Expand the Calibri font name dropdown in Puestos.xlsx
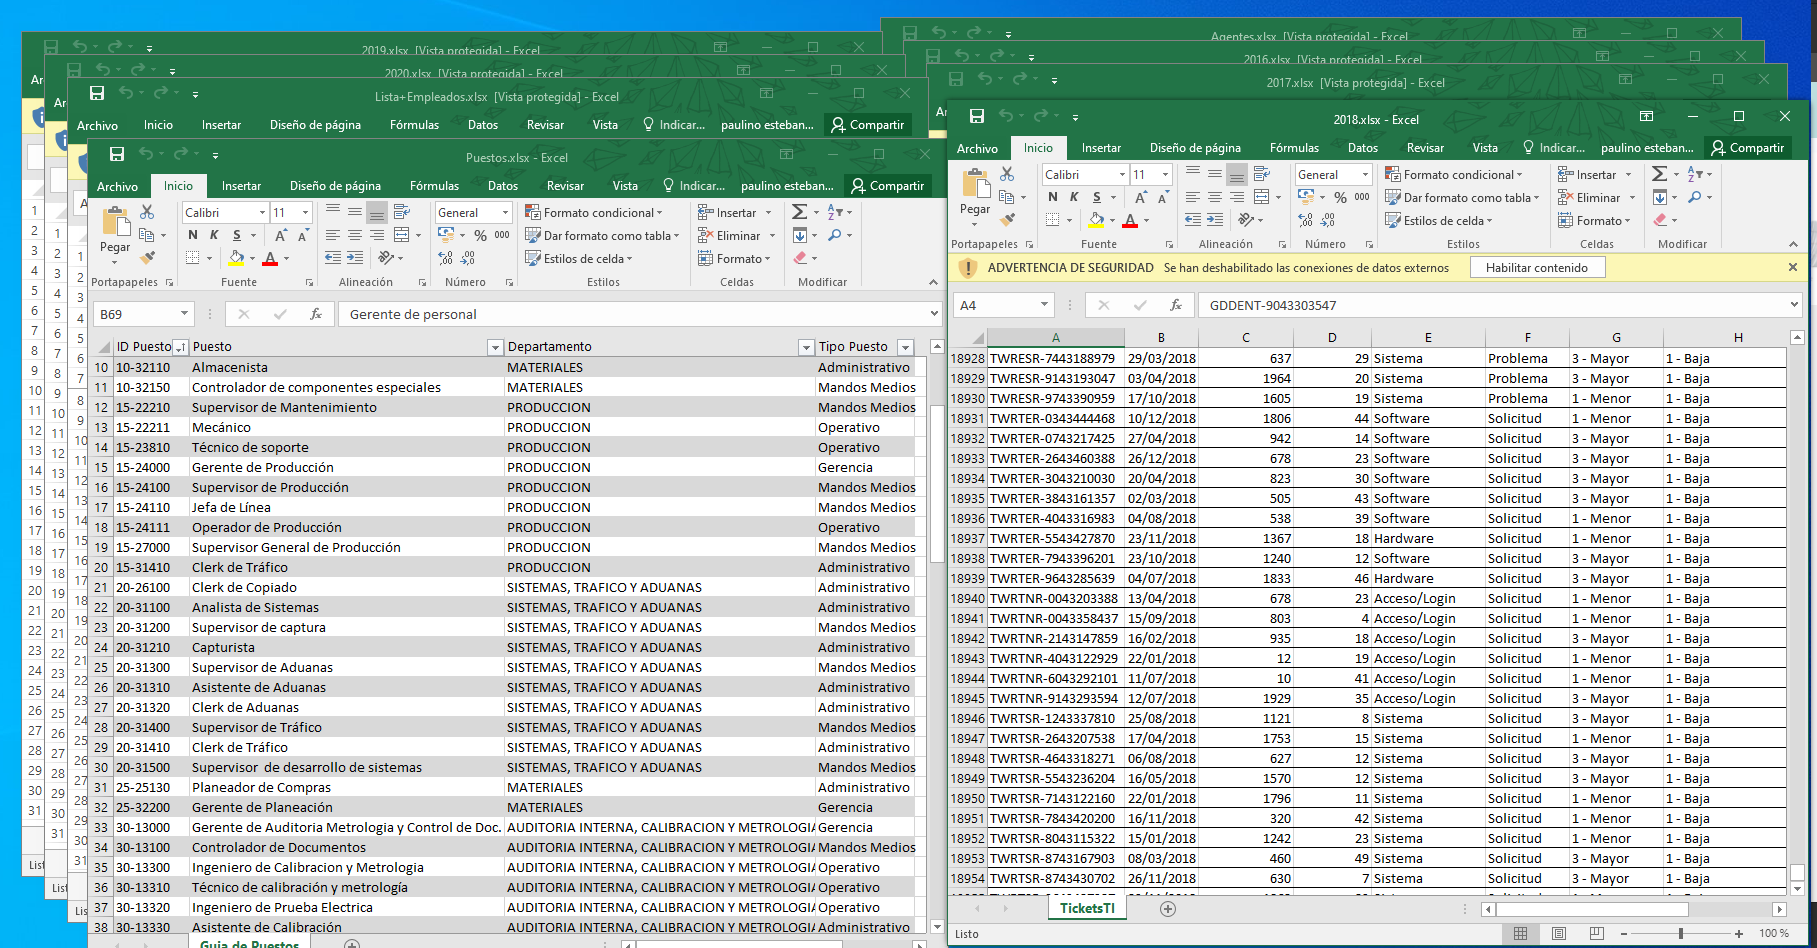Viewport: 1817px width, 948px height. (262, 212)
